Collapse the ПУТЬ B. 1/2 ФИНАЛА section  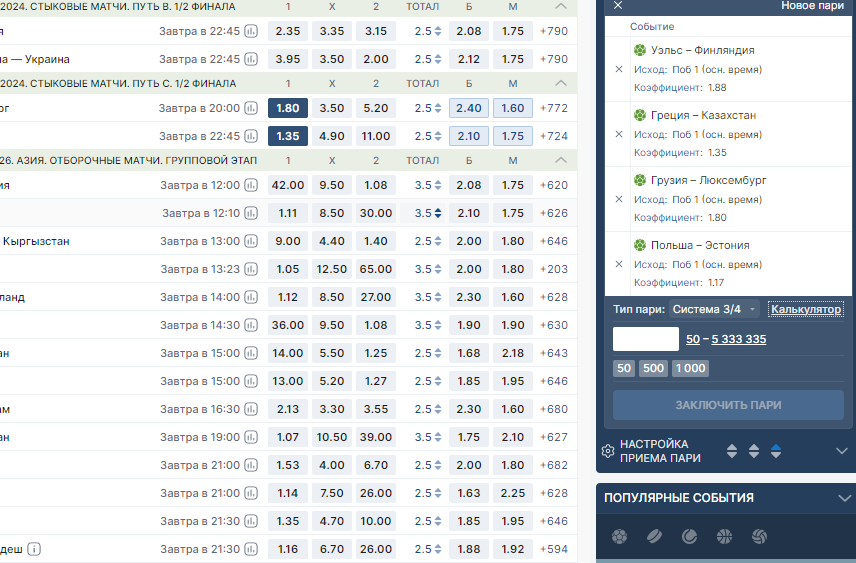tap(561, 7)
